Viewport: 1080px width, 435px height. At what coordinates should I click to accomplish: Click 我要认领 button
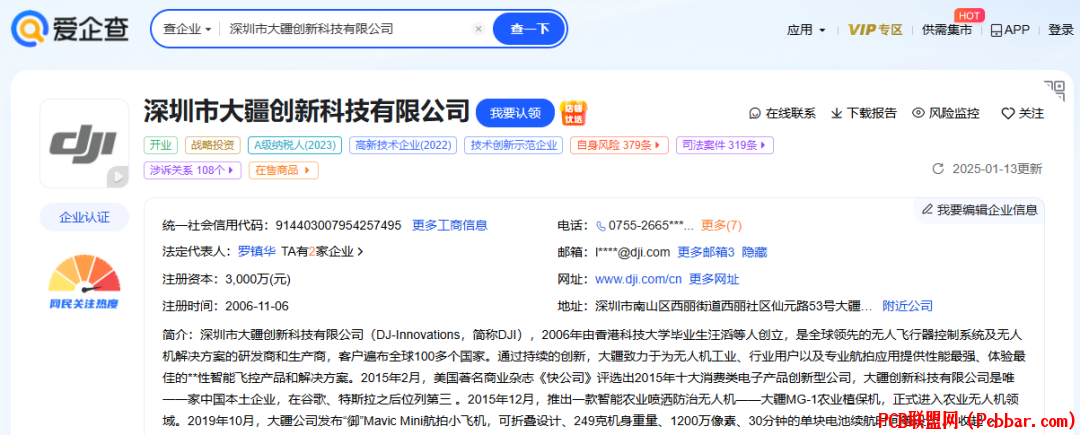515,113
